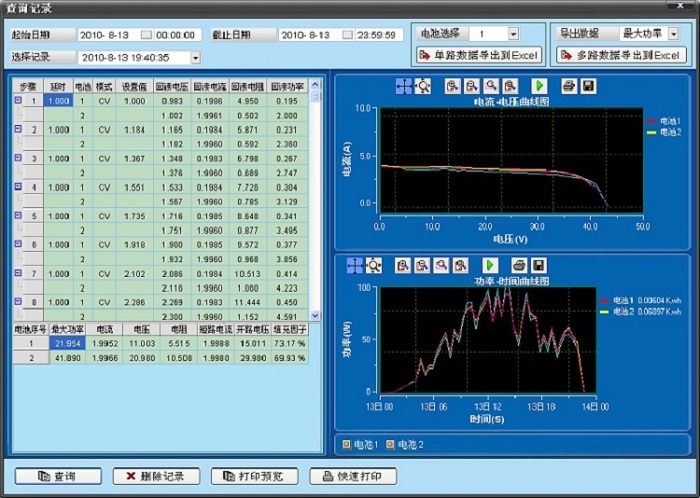Click the 删除记录 button

coord(155,476)
